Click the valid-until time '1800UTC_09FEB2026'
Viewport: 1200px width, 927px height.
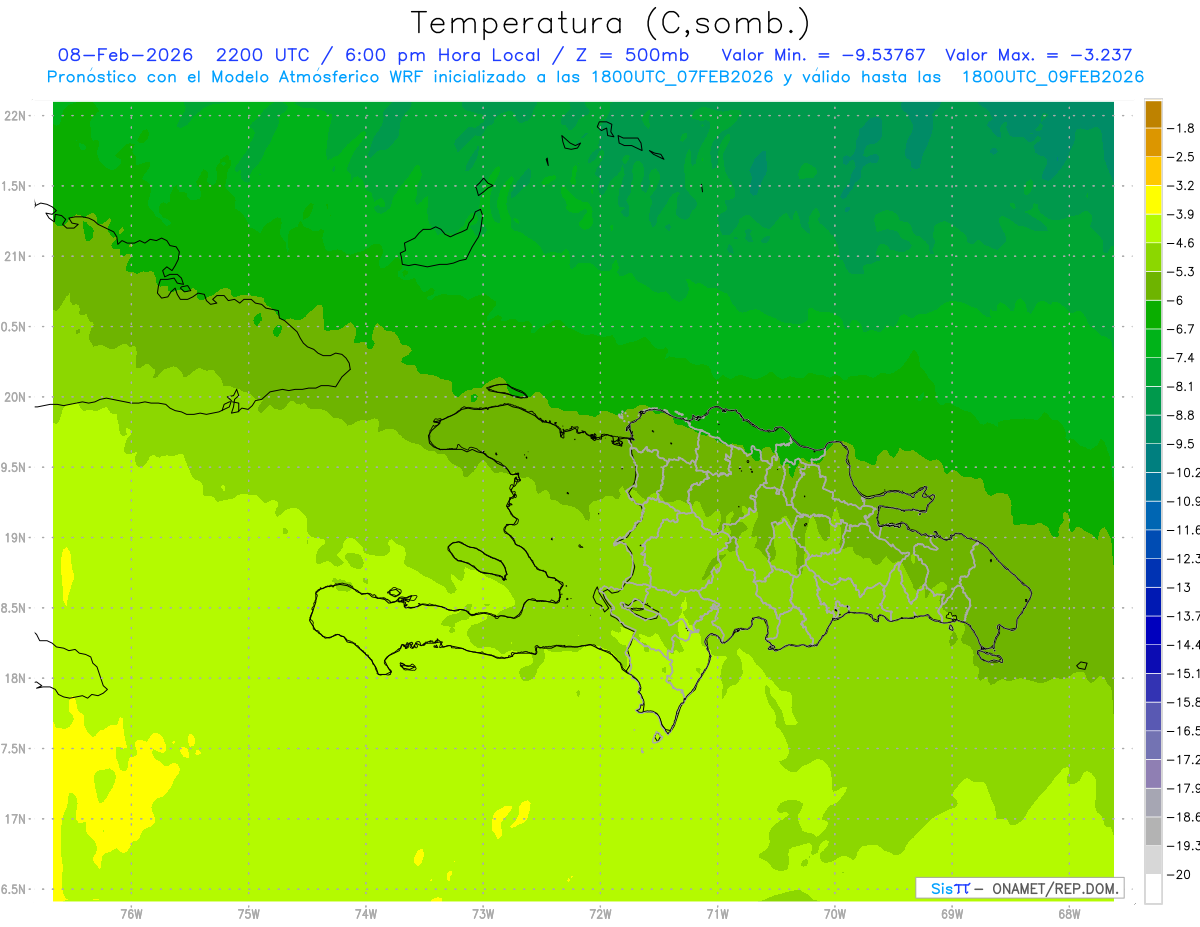point(1052,77)
